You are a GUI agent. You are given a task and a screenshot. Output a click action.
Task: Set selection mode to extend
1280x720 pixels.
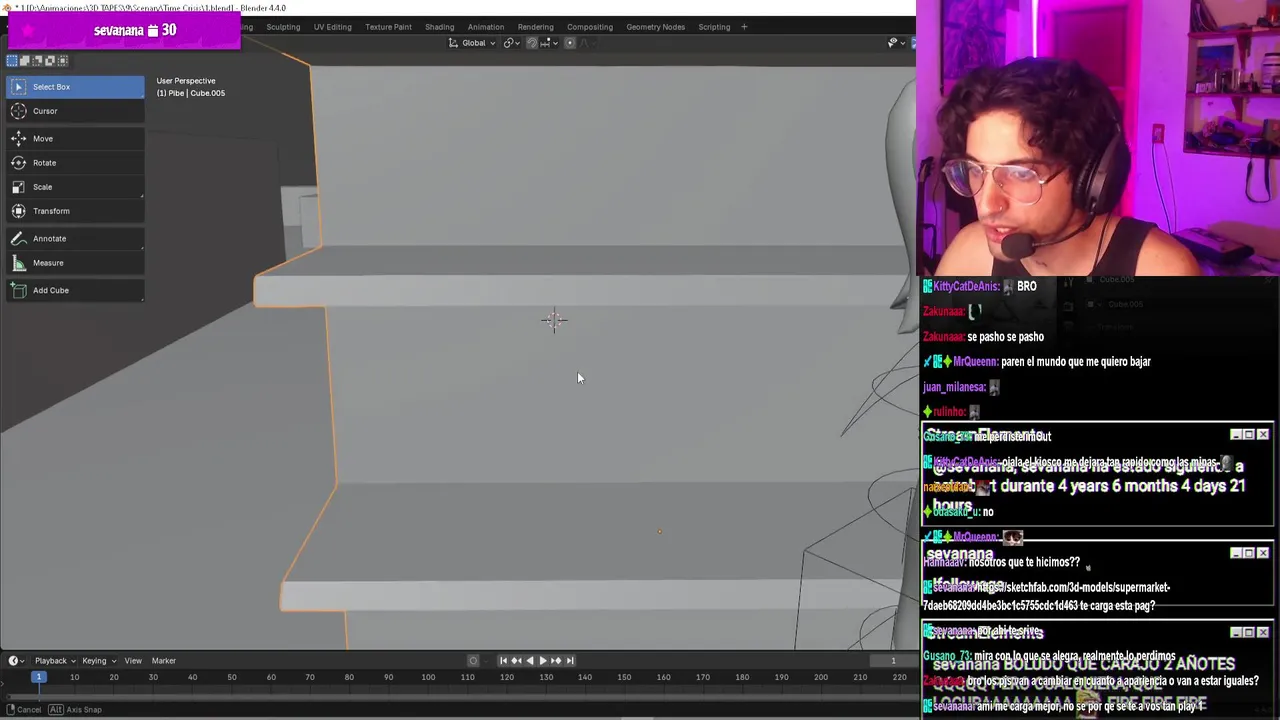(x=25, y=61)
